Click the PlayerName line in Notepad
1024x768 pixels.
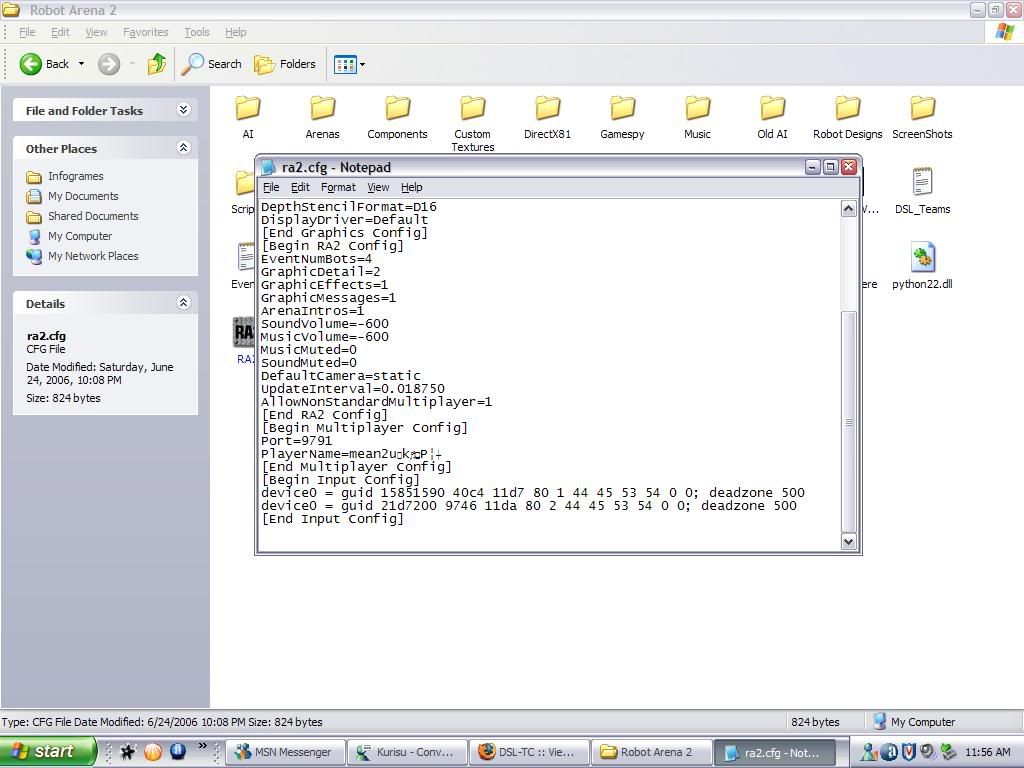(351, 454)
